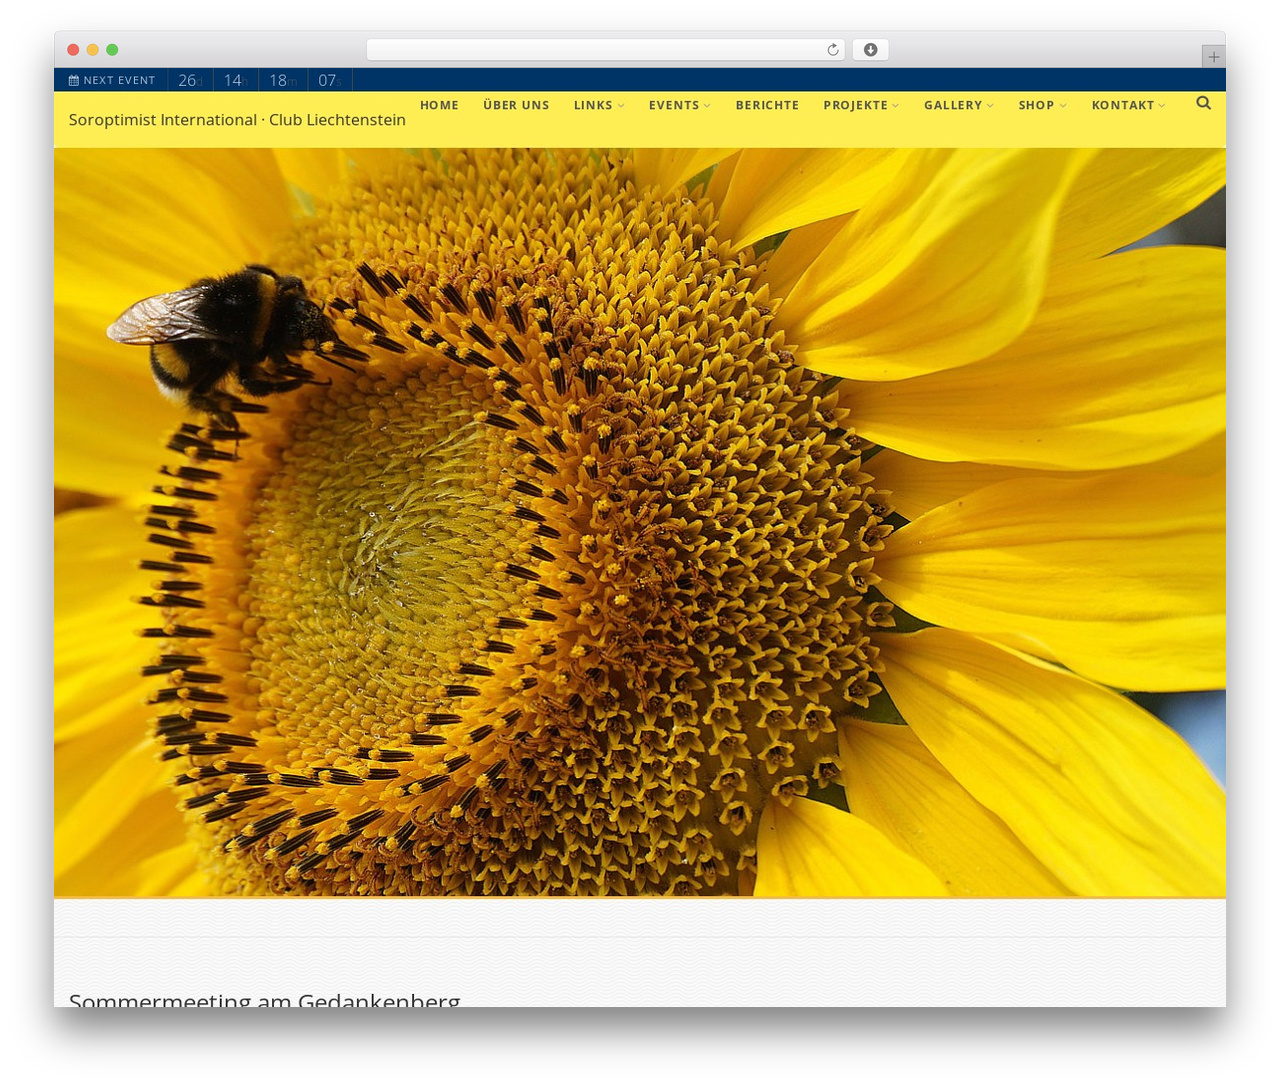Click the countdown hours value 14
This screenshot has height=1084, width=1280.
pos(234,80)
